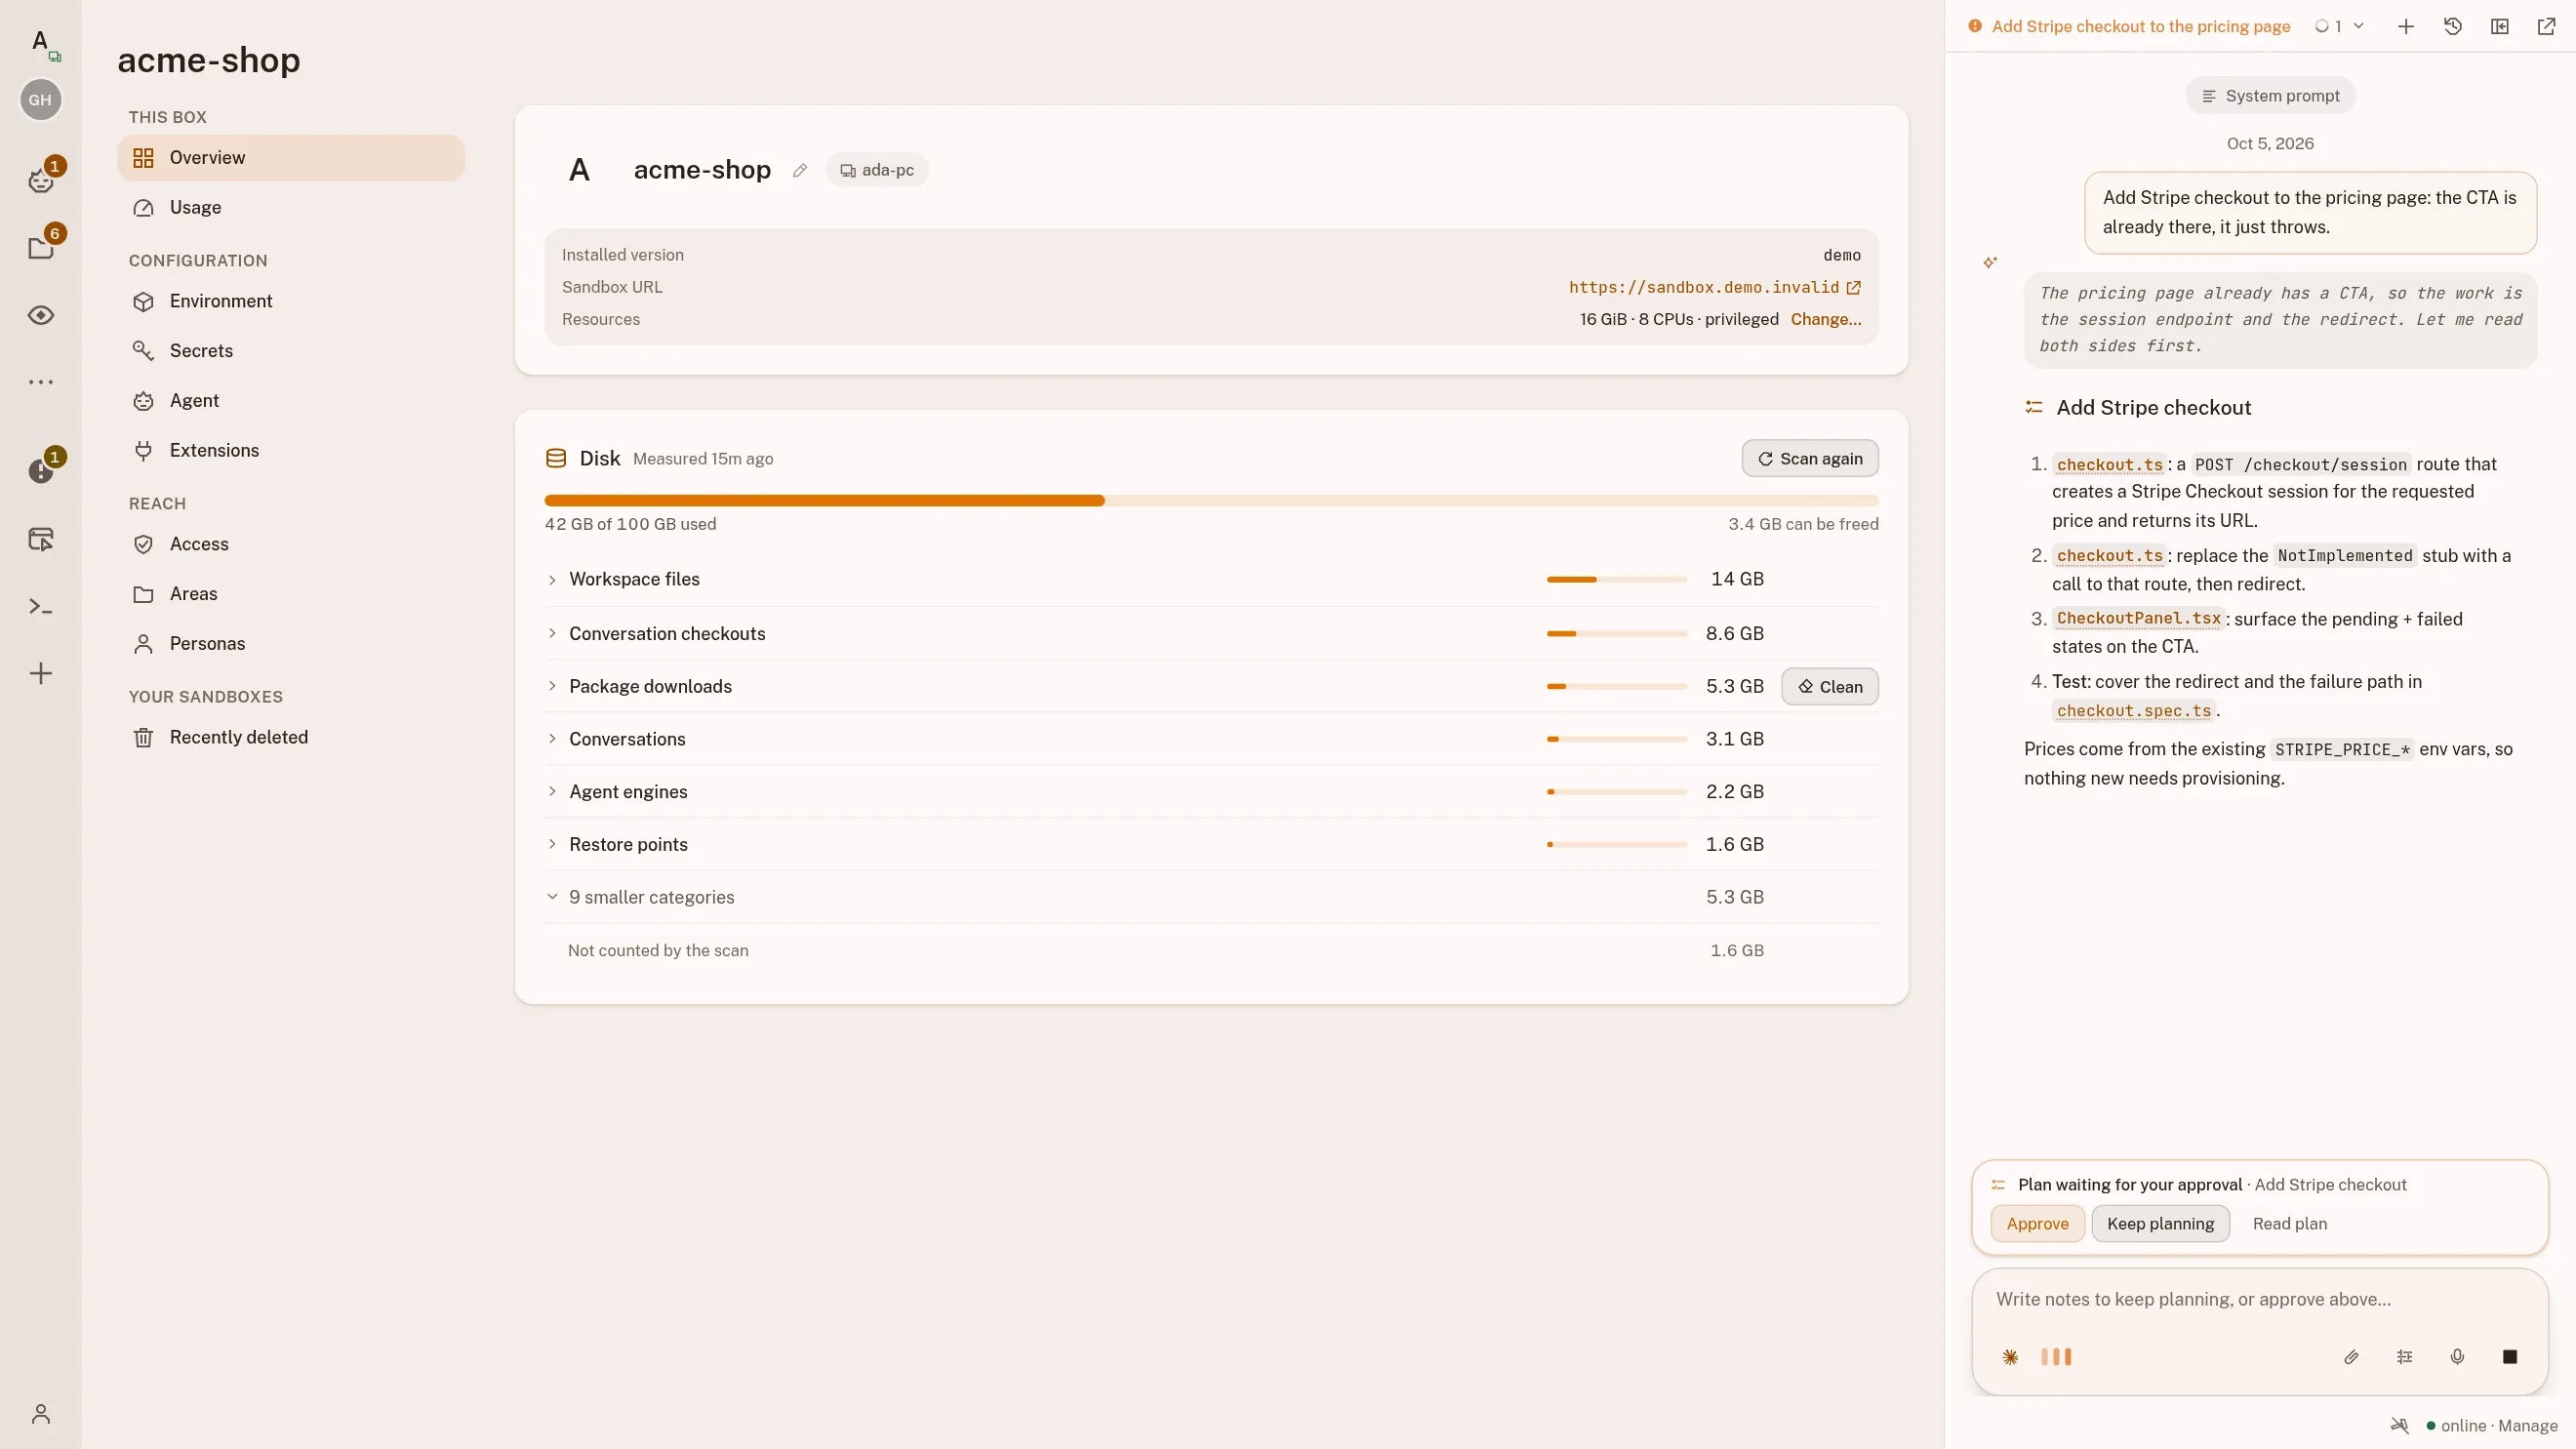Click the microphone icon in composer
Viewport: 2576px width, 1449px height.
(2457, 1357)
